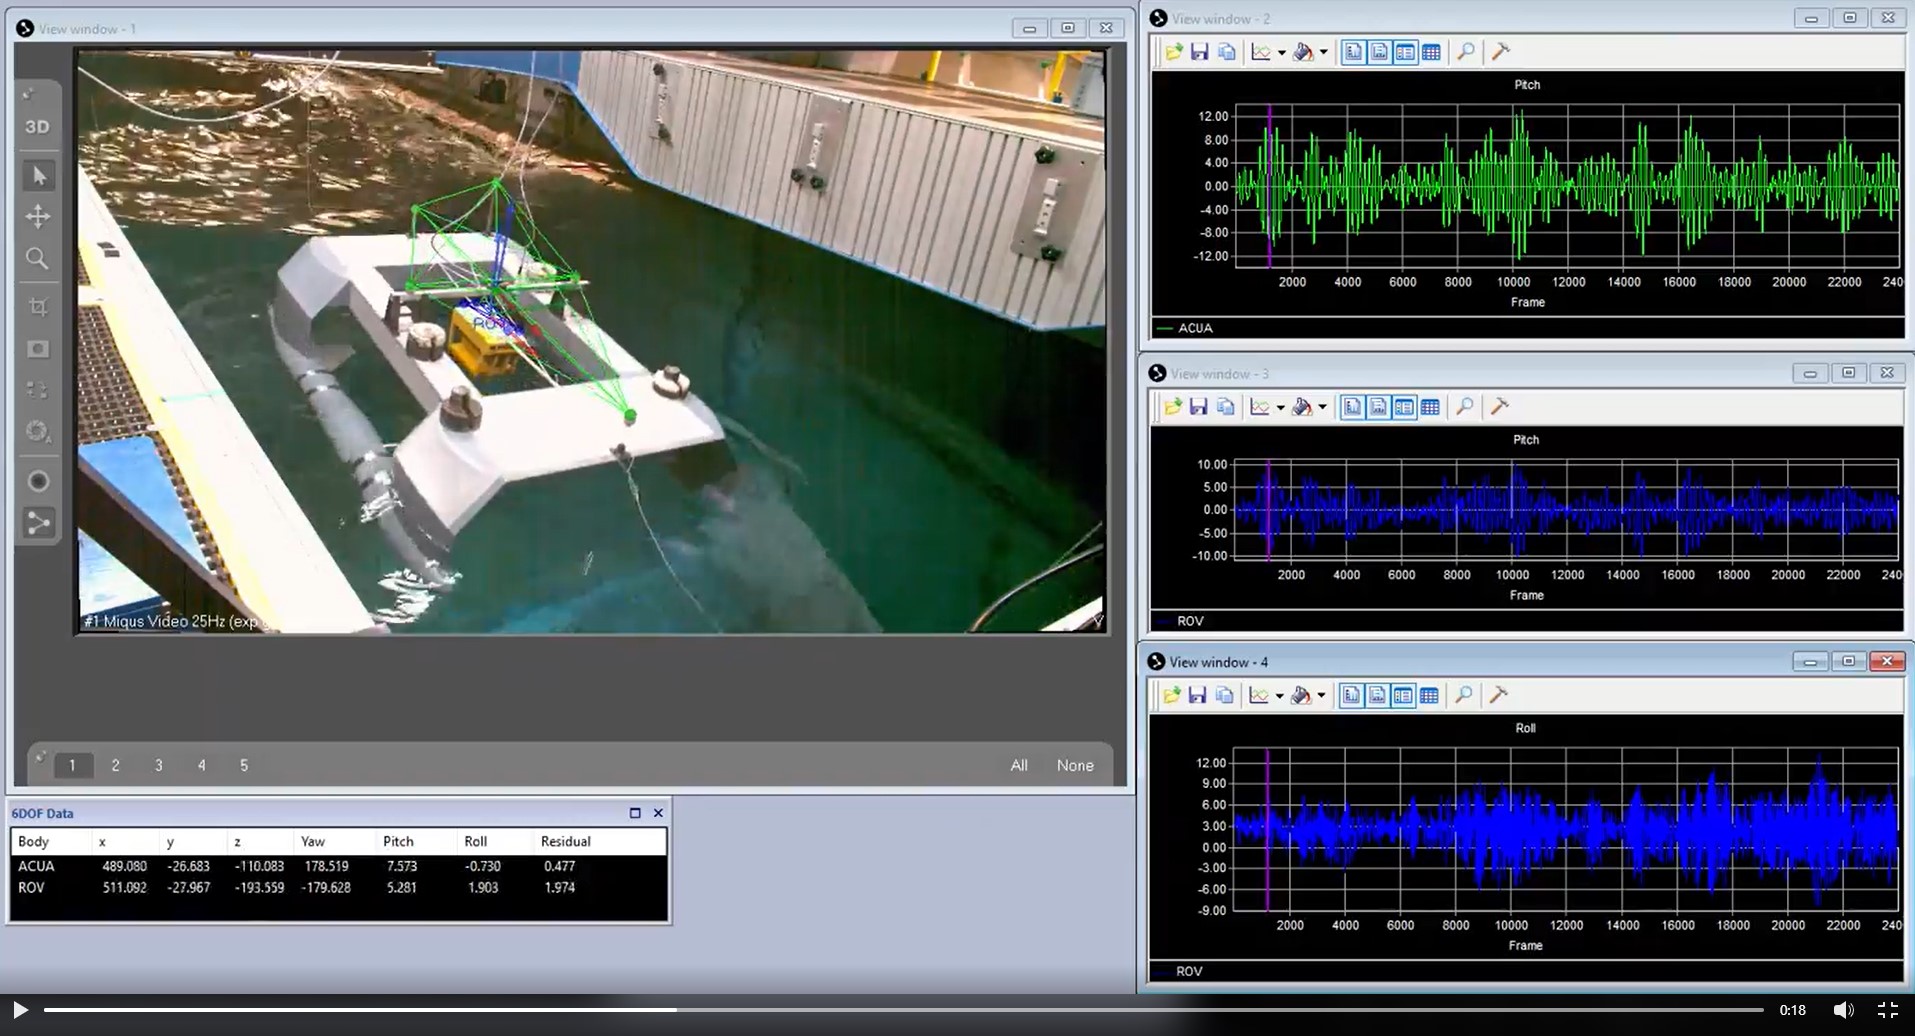Play the video with the play button
The image size is (1915, 1036).
point(20,1010)
